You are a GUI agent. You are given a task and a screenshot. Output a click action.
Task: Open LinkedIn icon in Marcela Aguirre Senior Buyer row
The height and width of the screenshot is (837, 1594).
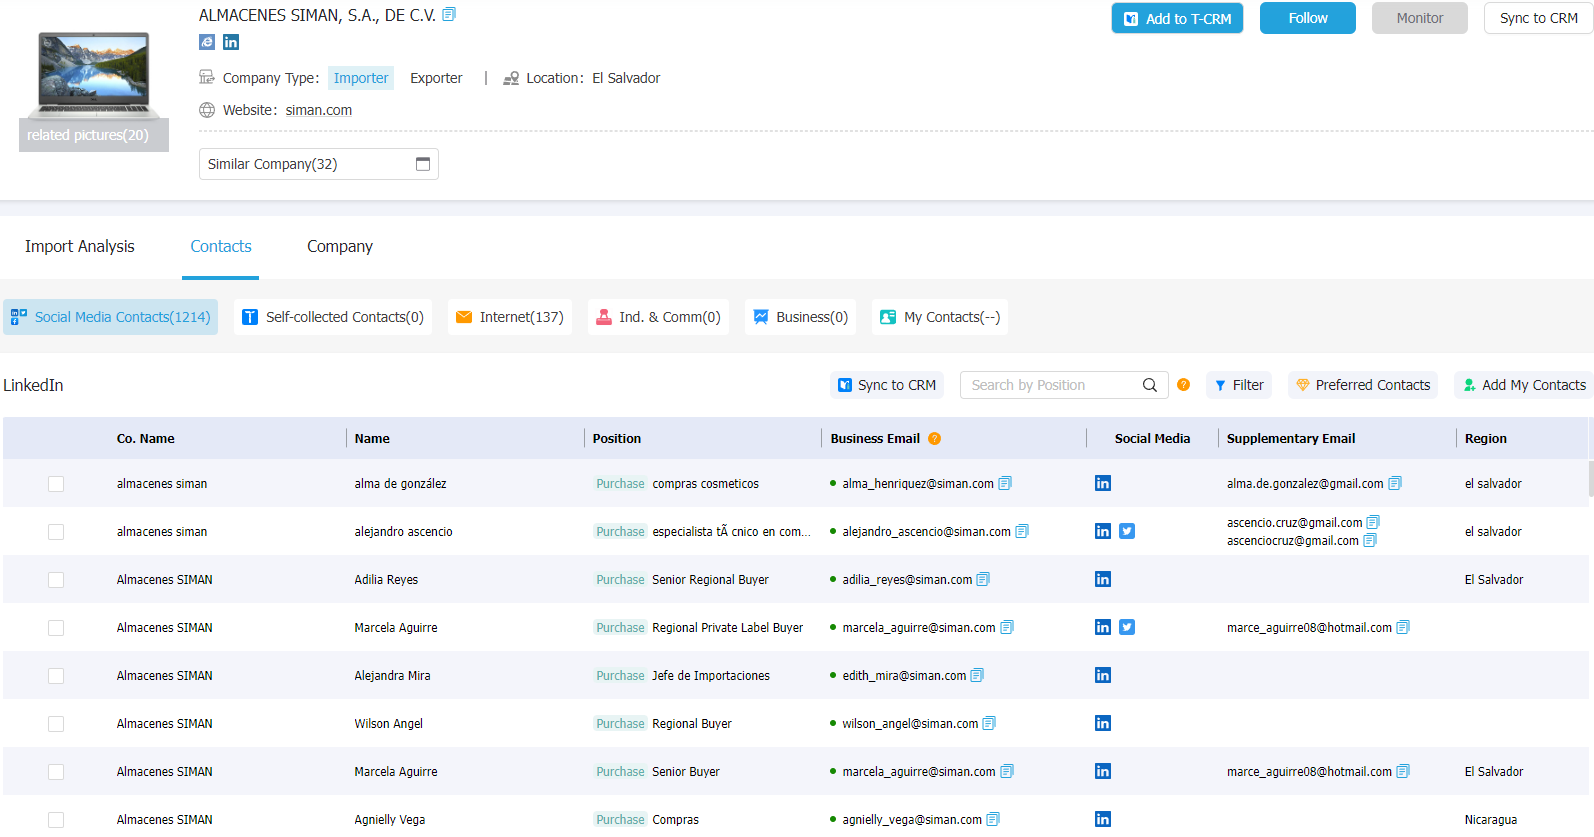point(1103,771)
